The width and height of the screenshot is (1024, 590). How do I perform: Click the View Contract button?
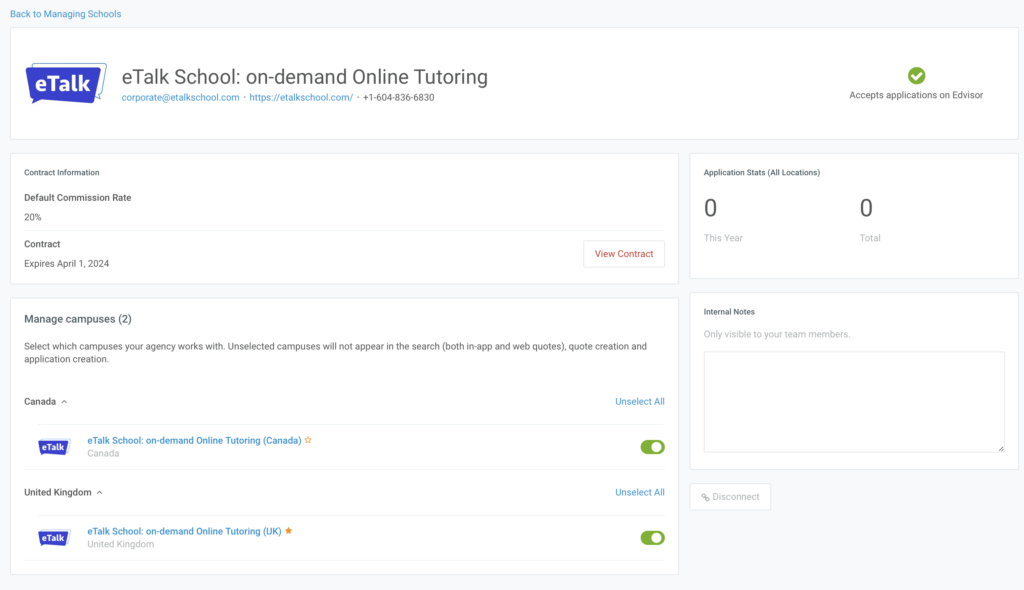[624, 254]
